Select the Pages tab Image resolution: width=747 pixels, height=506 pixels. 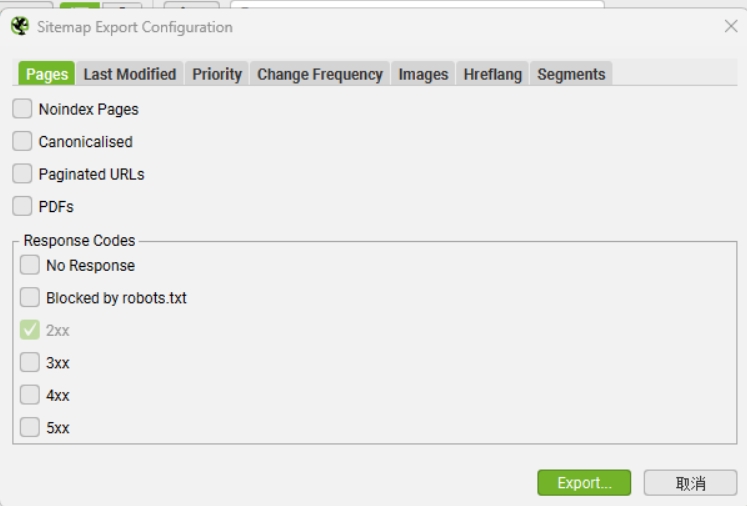(47, 73)
